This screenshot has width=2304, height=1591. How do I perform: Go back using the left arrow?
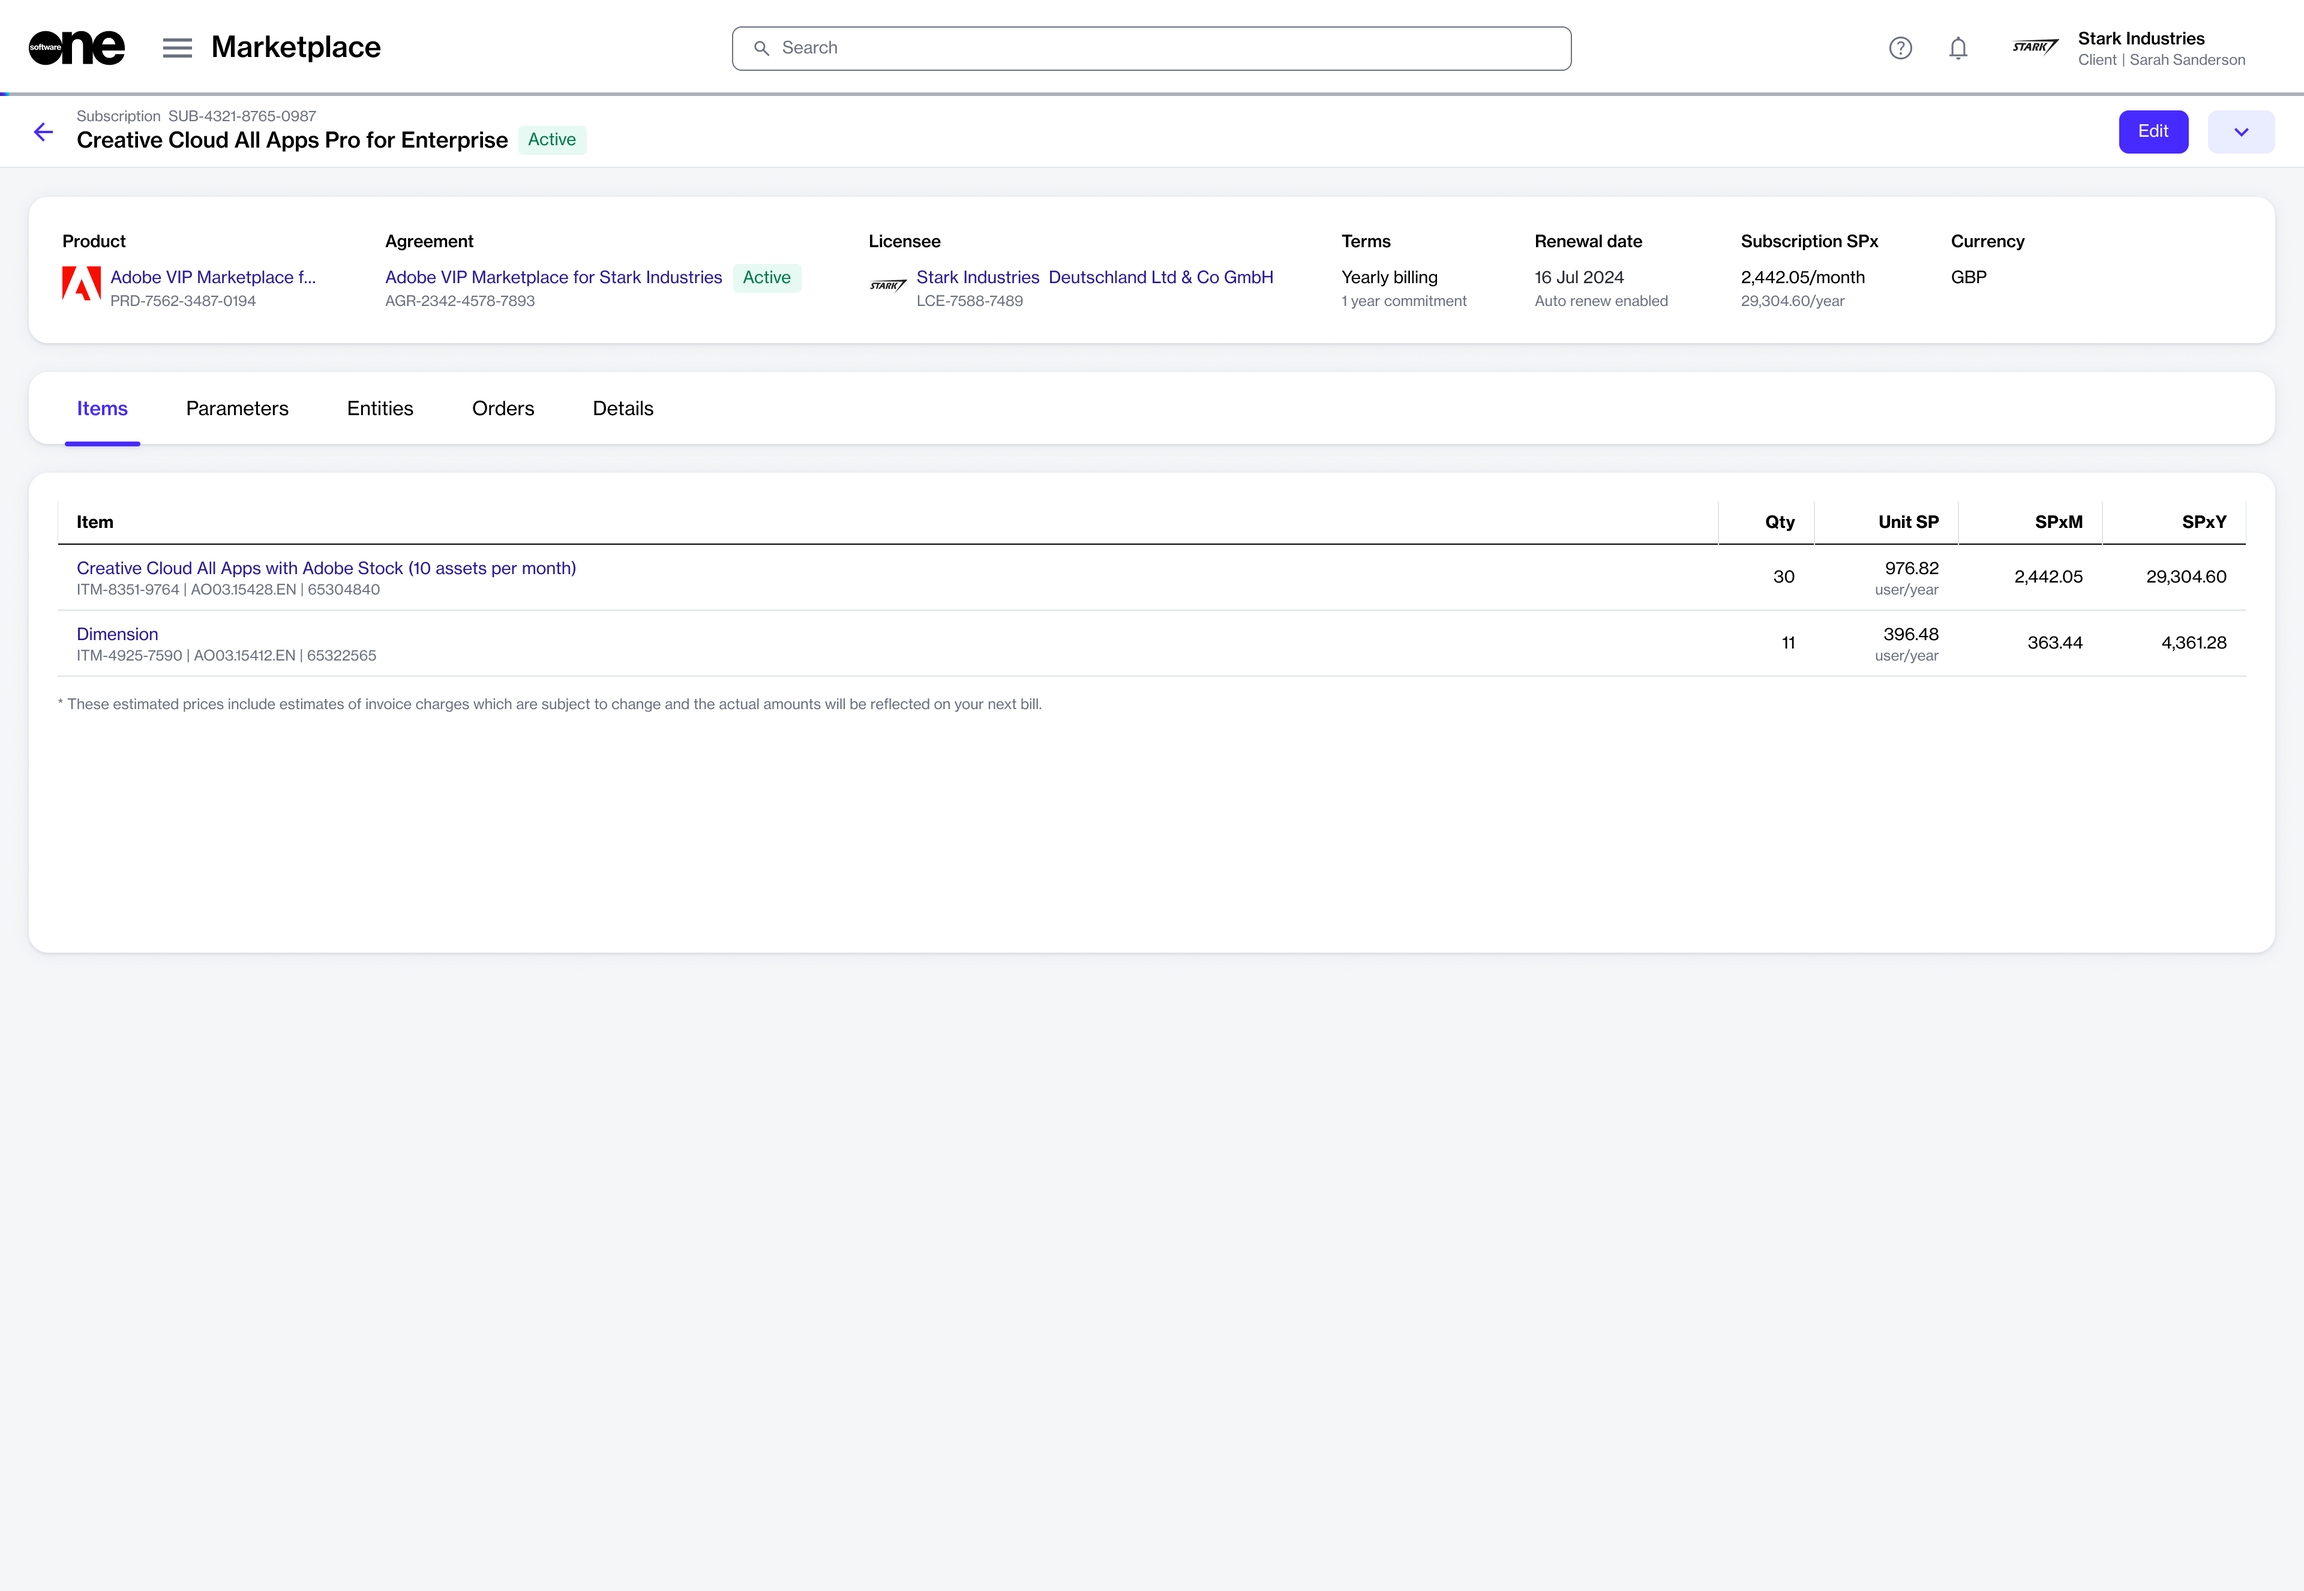[43, 132]
